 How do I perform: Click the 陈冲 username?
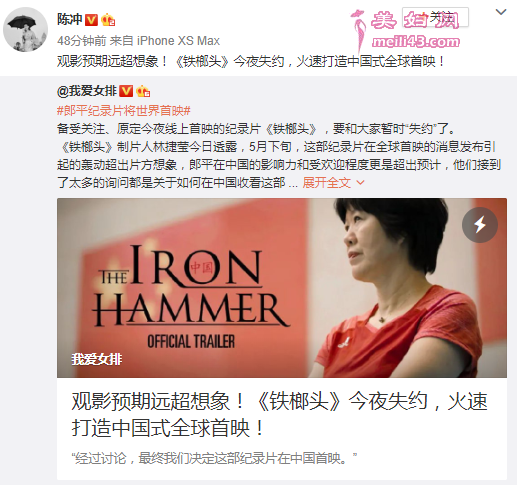click(x=69, y=20)
